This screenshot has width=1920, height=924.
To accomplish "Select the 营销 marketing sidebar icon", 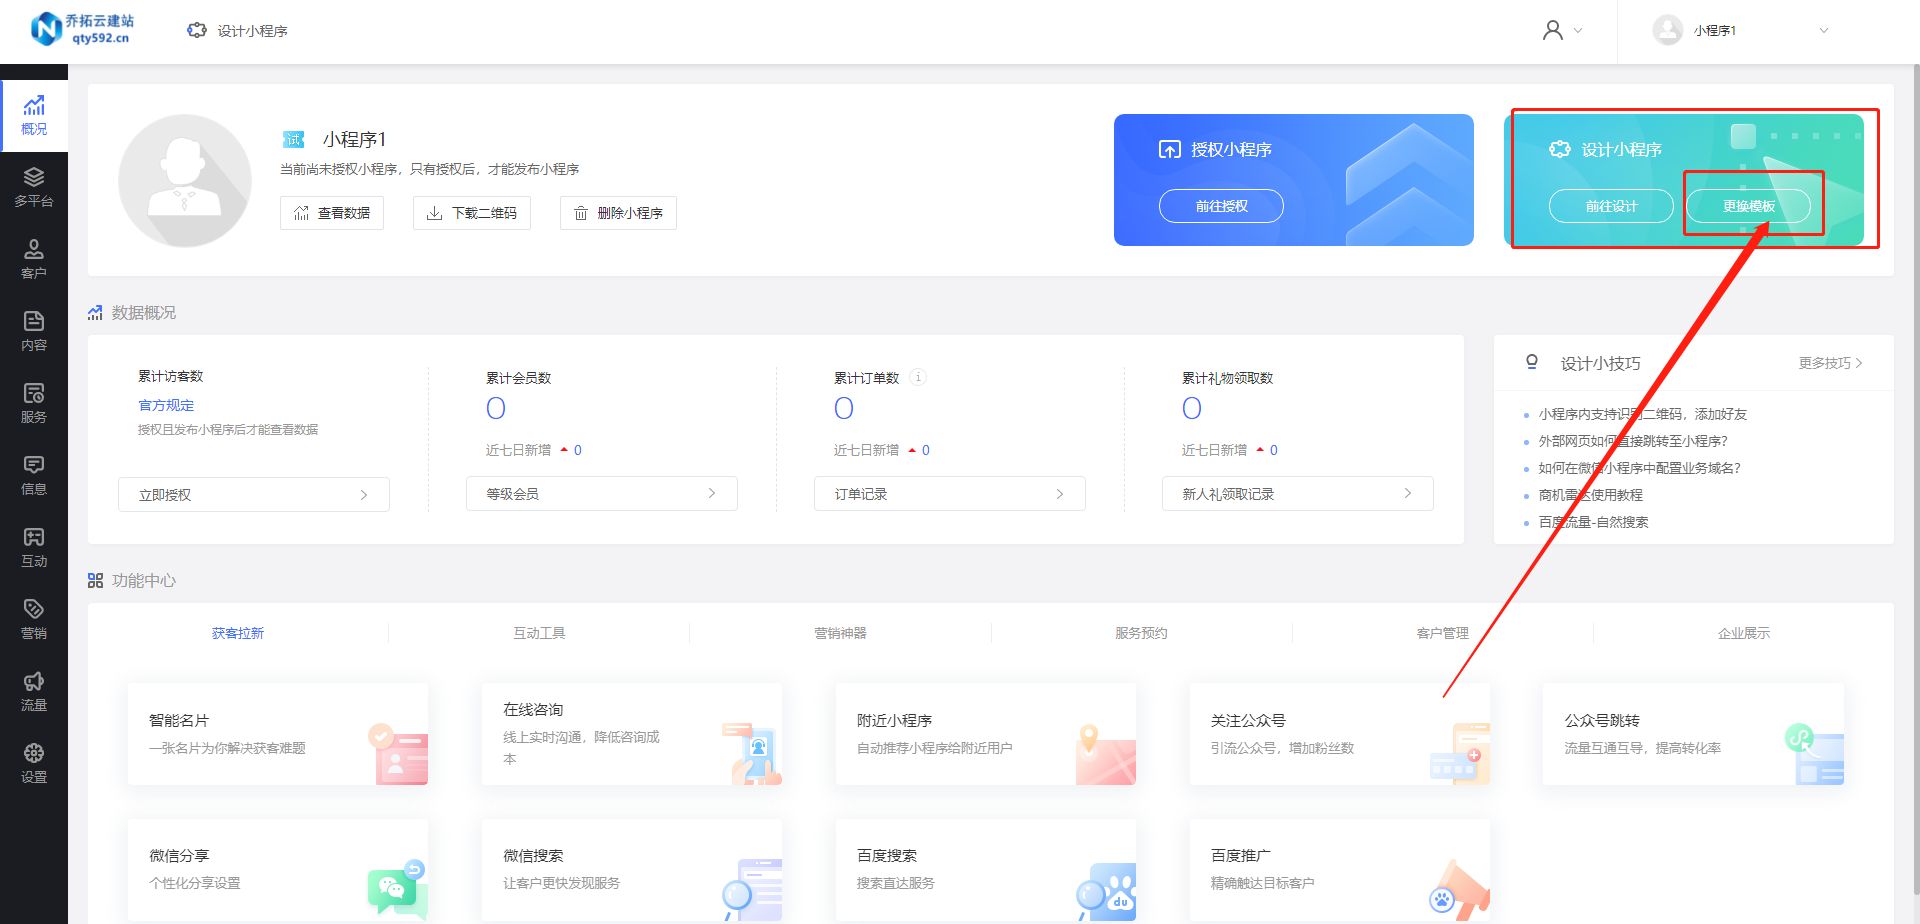I will 34,618.
